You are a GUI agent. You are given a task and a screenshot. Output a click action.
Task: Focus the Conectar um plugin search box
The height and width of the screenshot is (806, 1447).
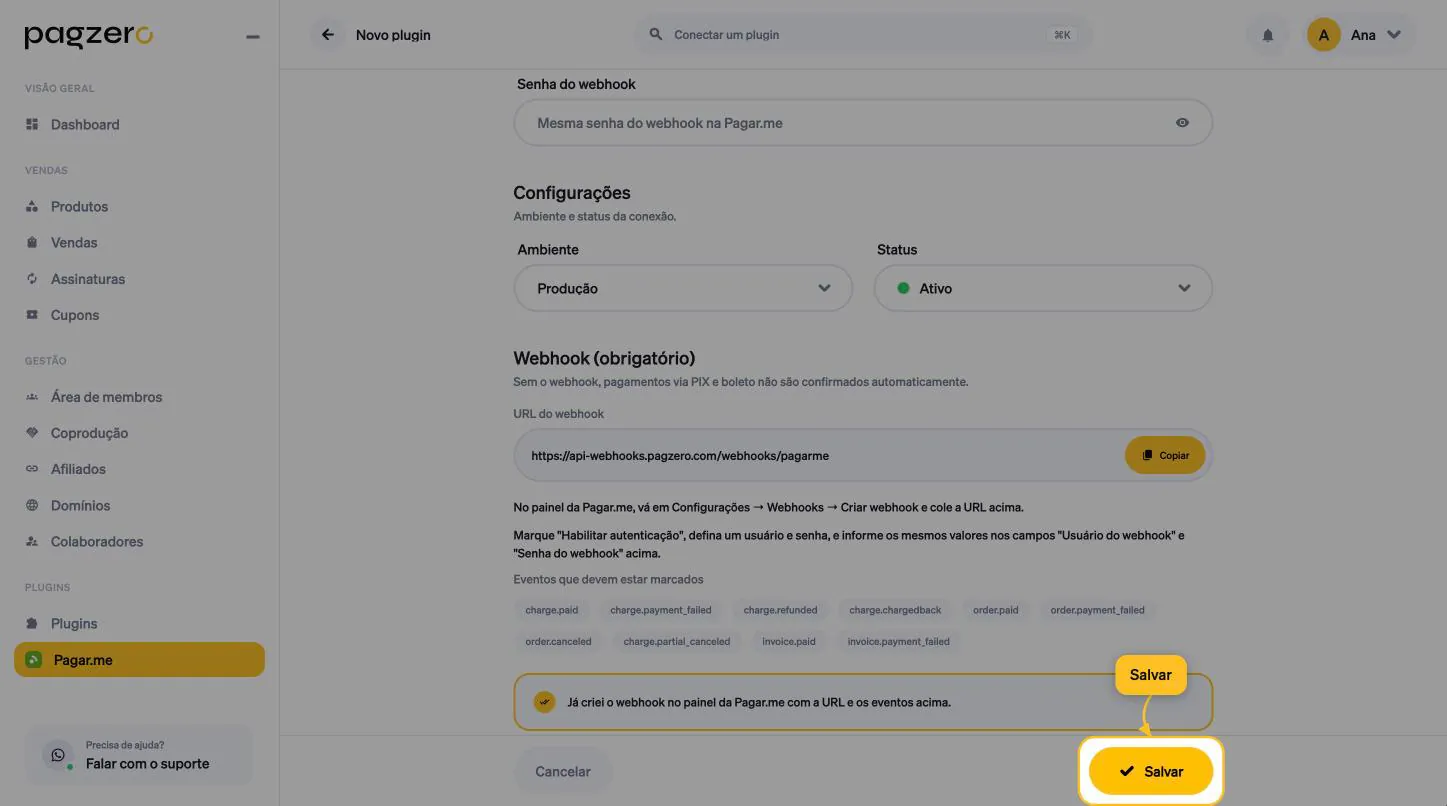(x=863, y=35)
